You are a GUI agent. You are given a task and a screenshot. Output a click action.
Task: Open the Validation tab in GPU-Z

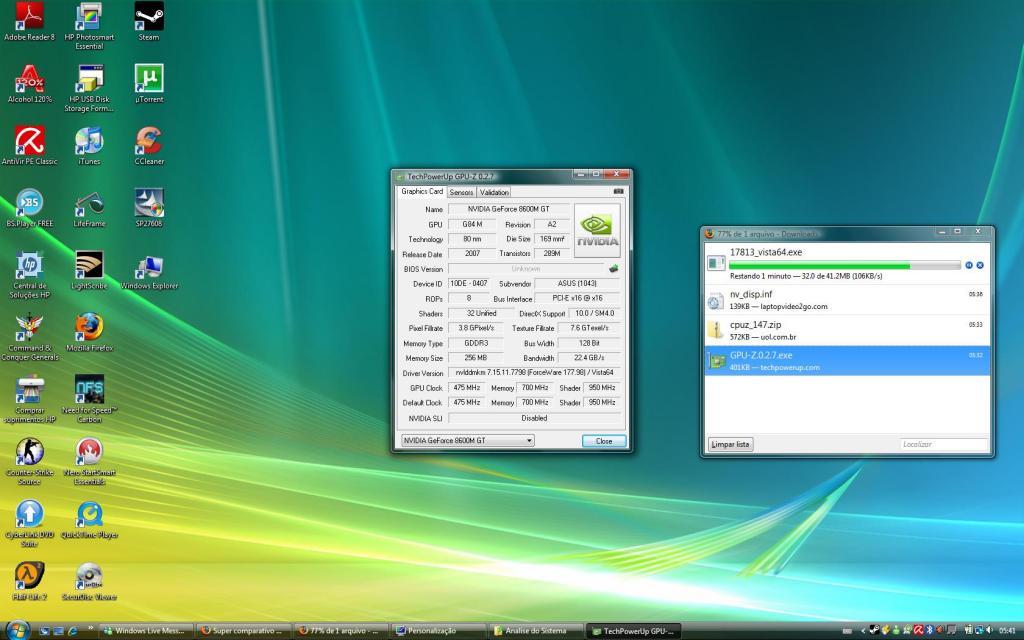tap(494, 192)
